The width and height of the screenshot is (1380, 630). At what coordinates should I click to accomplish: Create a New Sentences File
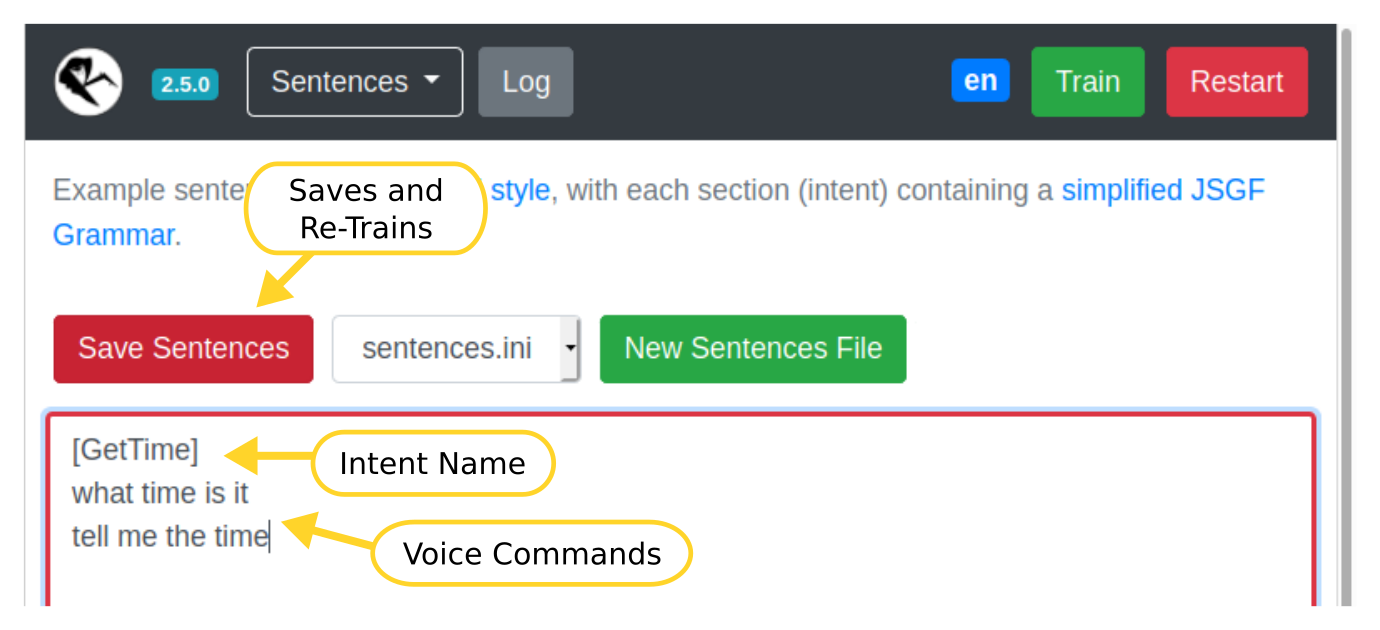pyautogui.click(x=752, y=348)
